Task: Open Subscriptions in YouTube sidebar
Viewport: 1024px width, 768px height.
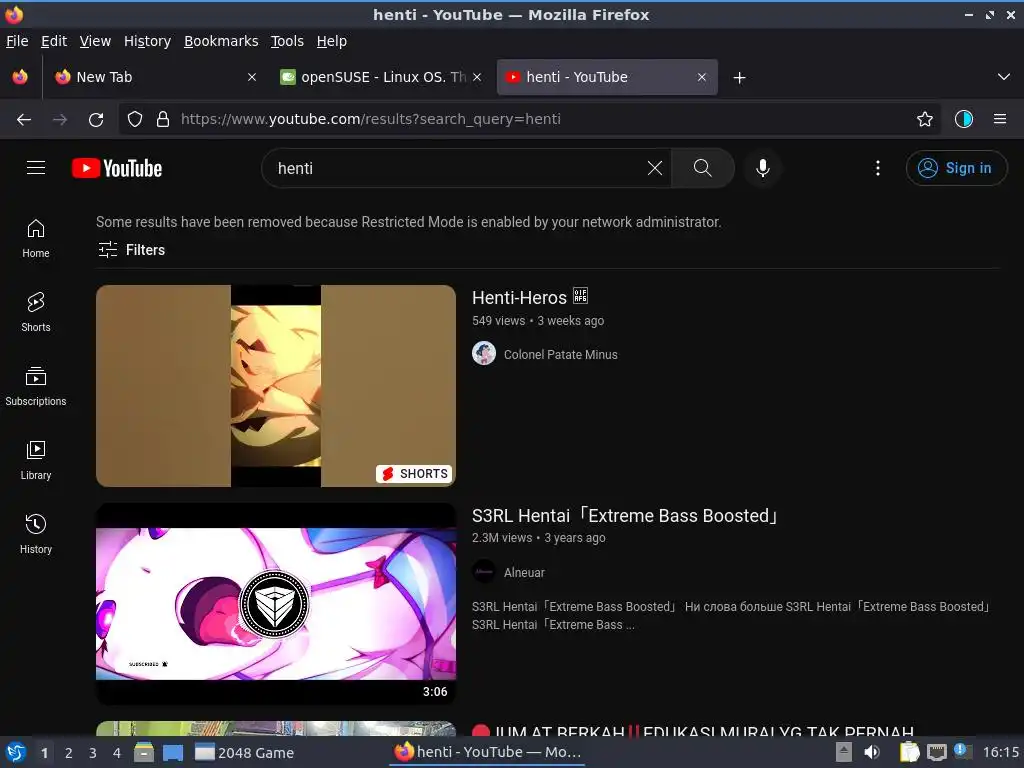Action: (x=36, y=387)
